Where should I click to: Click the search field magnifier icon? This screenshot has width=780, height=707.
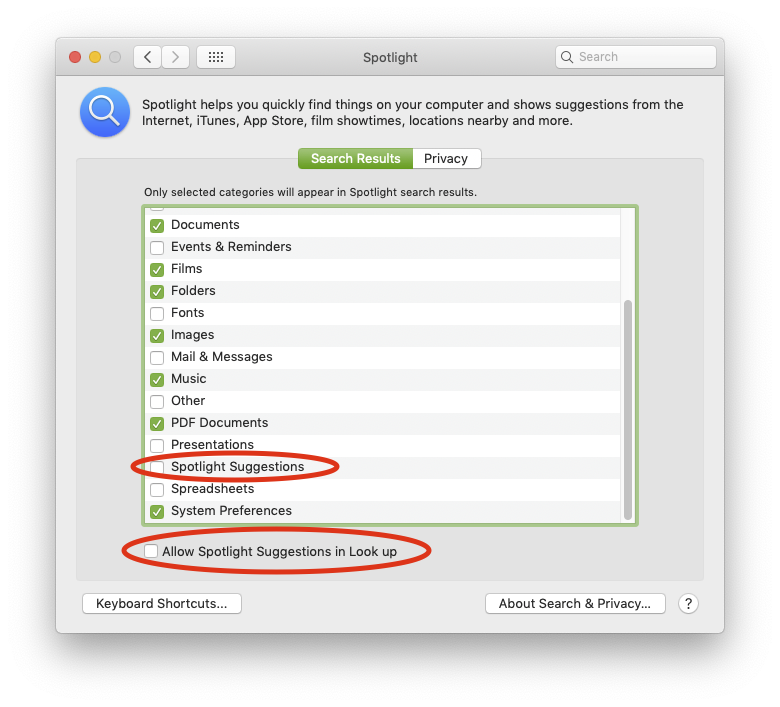pos(567,57)
